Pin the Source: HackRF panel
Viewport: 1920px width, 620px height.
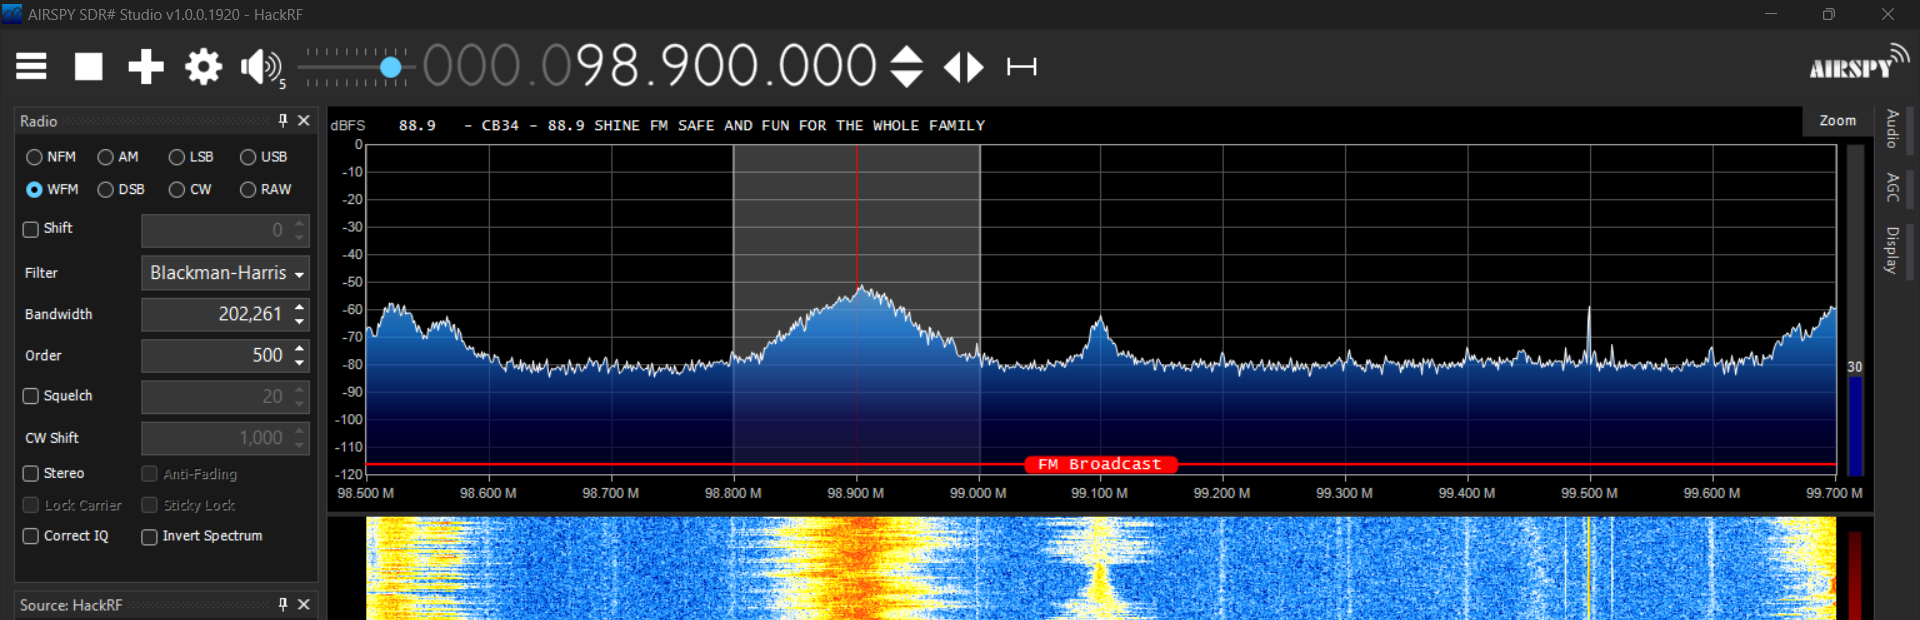pyautogui.click(x=283, y=604)
